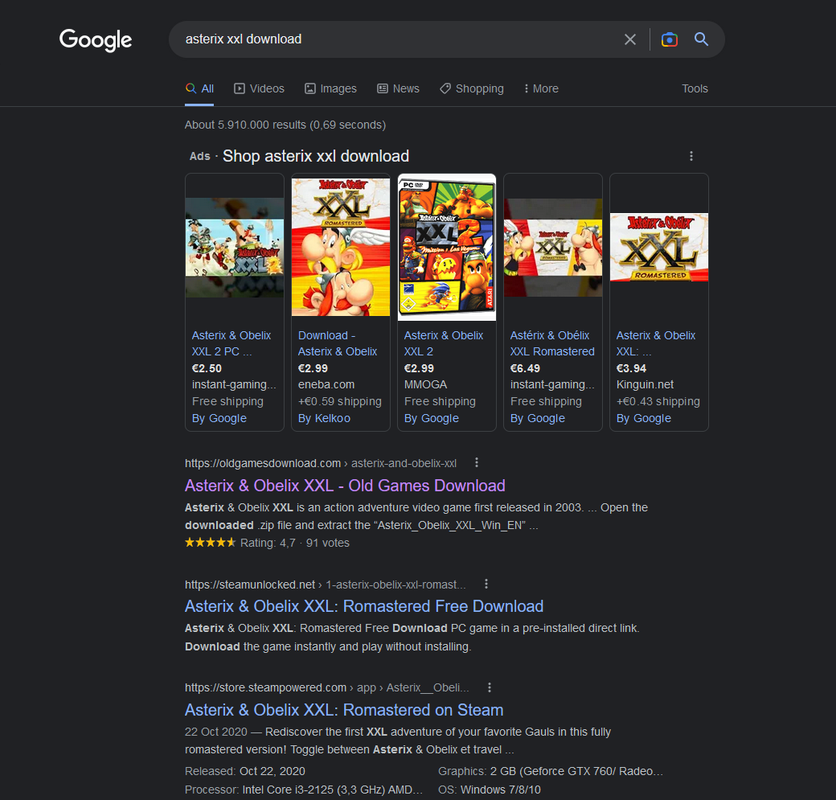
Task: Open Asterix & Obelix XXL - Old Games Download
Action: 345,485
